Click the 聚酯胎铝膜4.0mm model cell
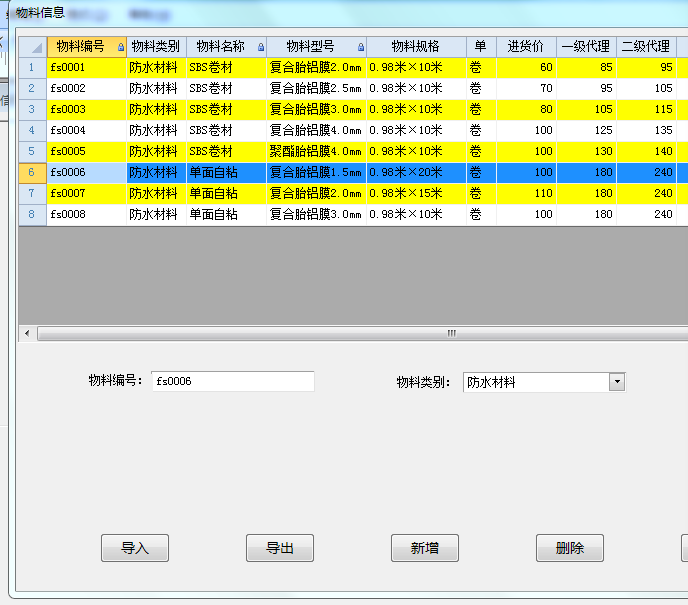Image resolution: width=688 pixels, height=605 pixels. (x=316, y=152)
